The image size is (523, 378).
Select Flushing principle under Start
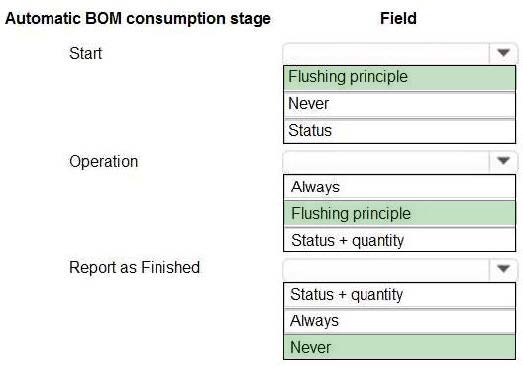399,77
